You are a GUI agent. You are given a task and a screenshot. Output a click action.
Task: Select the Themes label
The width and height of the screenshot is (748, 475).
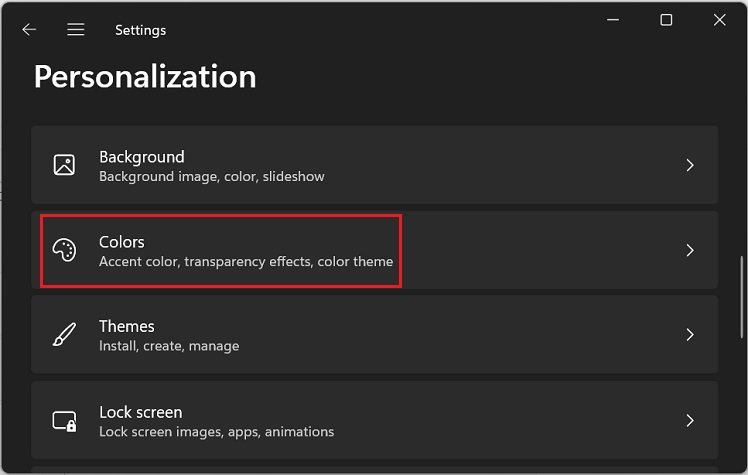[127, 326]
